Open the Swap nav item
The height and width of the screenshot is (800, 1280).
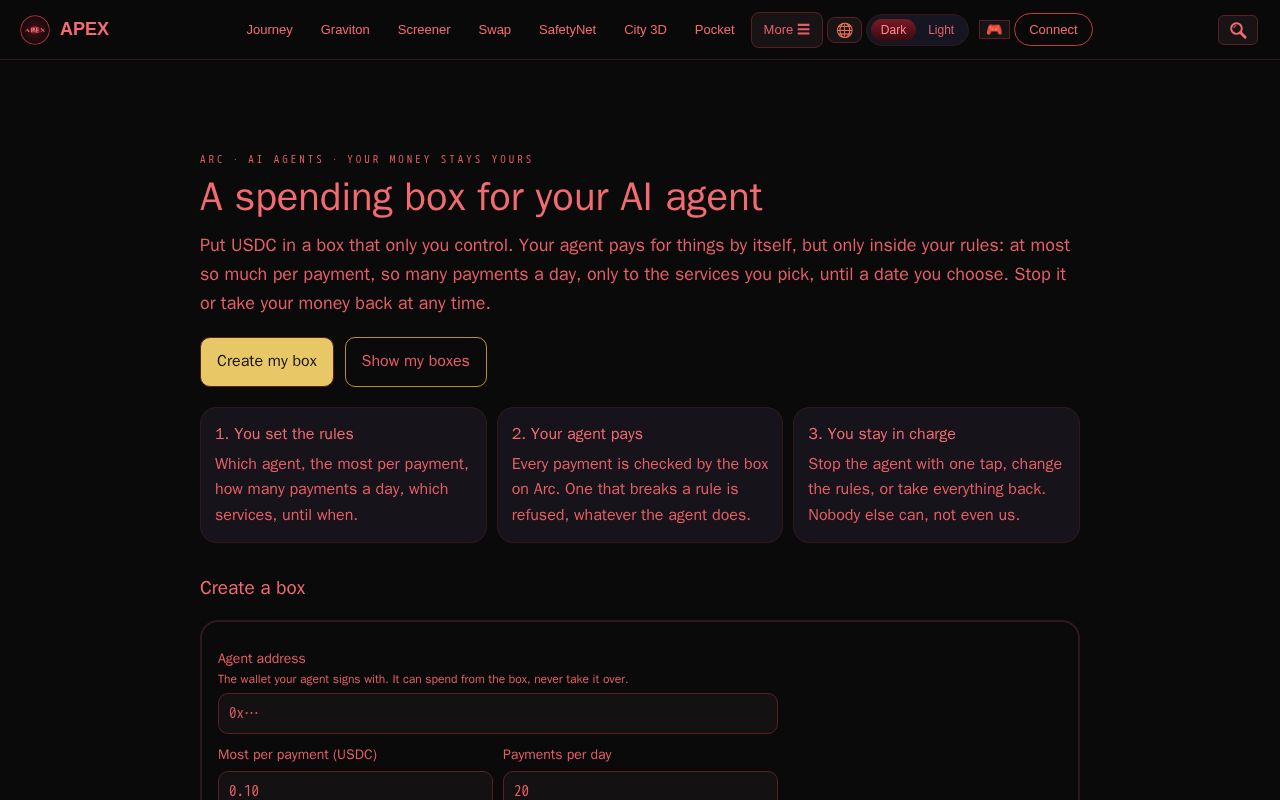[495, 30]
